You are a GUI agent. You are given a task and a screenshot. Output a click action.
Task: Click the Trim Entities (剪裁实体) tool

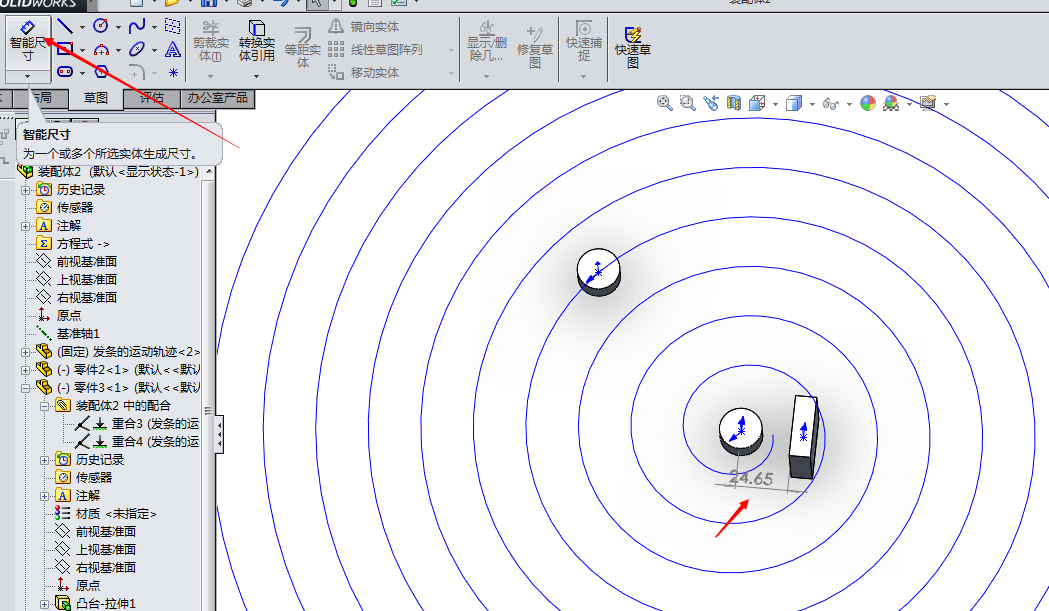(x=211, y=40)
